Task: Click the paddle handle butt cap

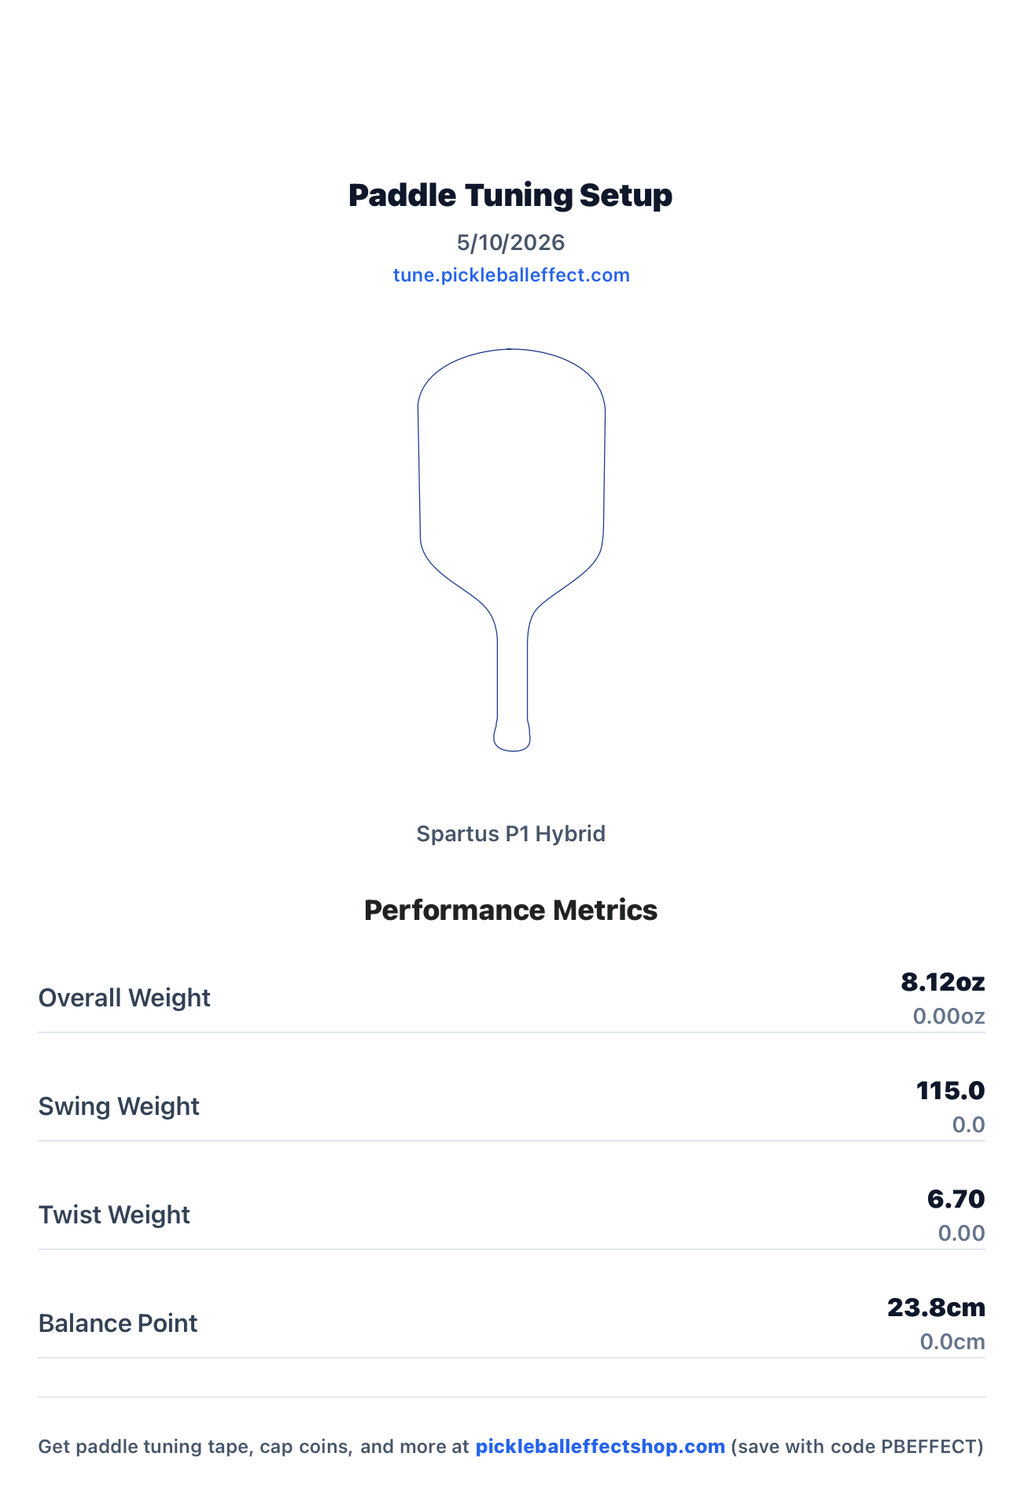Action: tap(512, 738)
